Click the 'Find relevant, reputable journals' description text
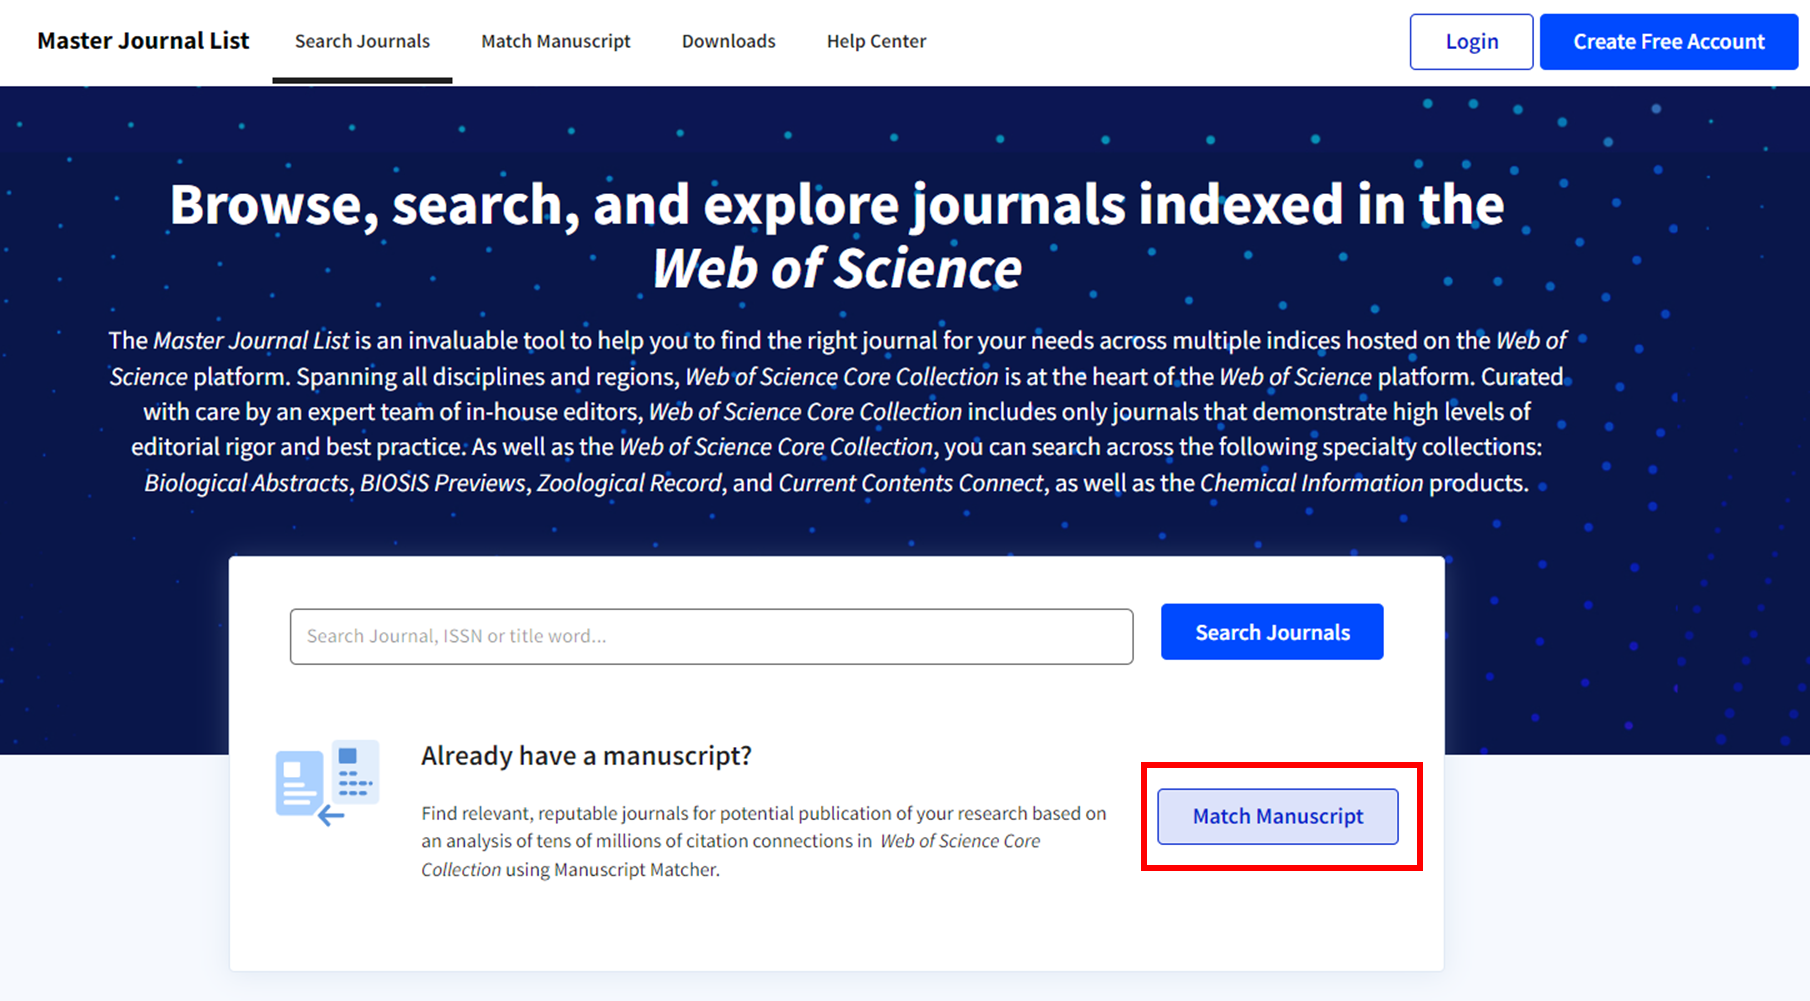Image resolution: width=1810 pixels, height=1001 pixels. (x=764, y=841)
